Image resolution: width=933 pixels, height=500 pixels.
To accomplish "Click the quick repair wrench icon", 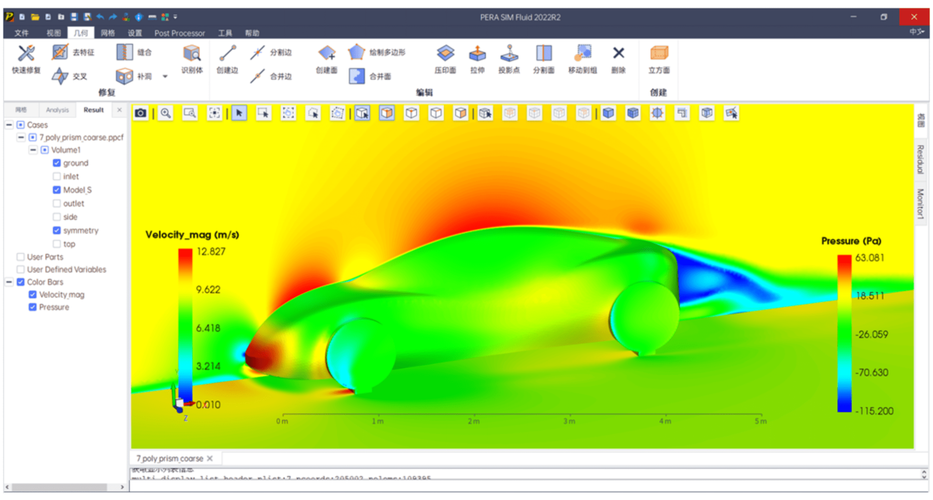I will click(26, 53).
